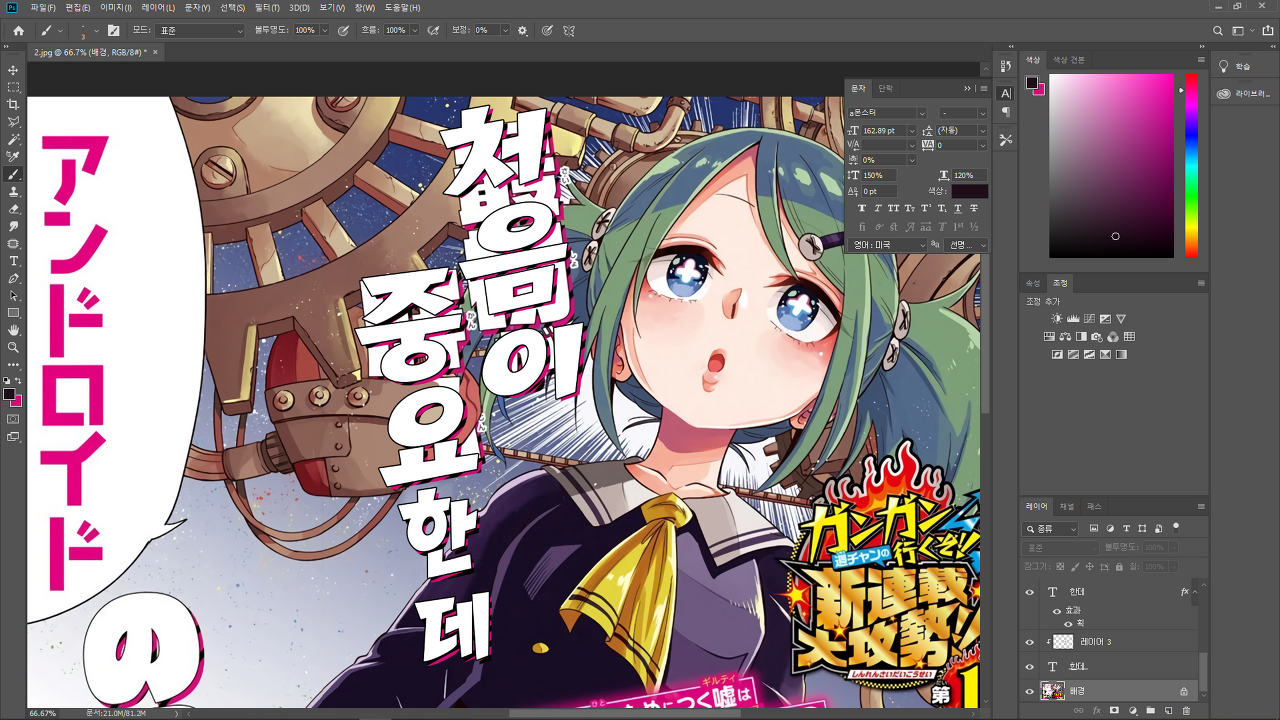Screen dimensions: 1280x720
Task: Add a layer mask icon
Action: (x=1114, y=710)
